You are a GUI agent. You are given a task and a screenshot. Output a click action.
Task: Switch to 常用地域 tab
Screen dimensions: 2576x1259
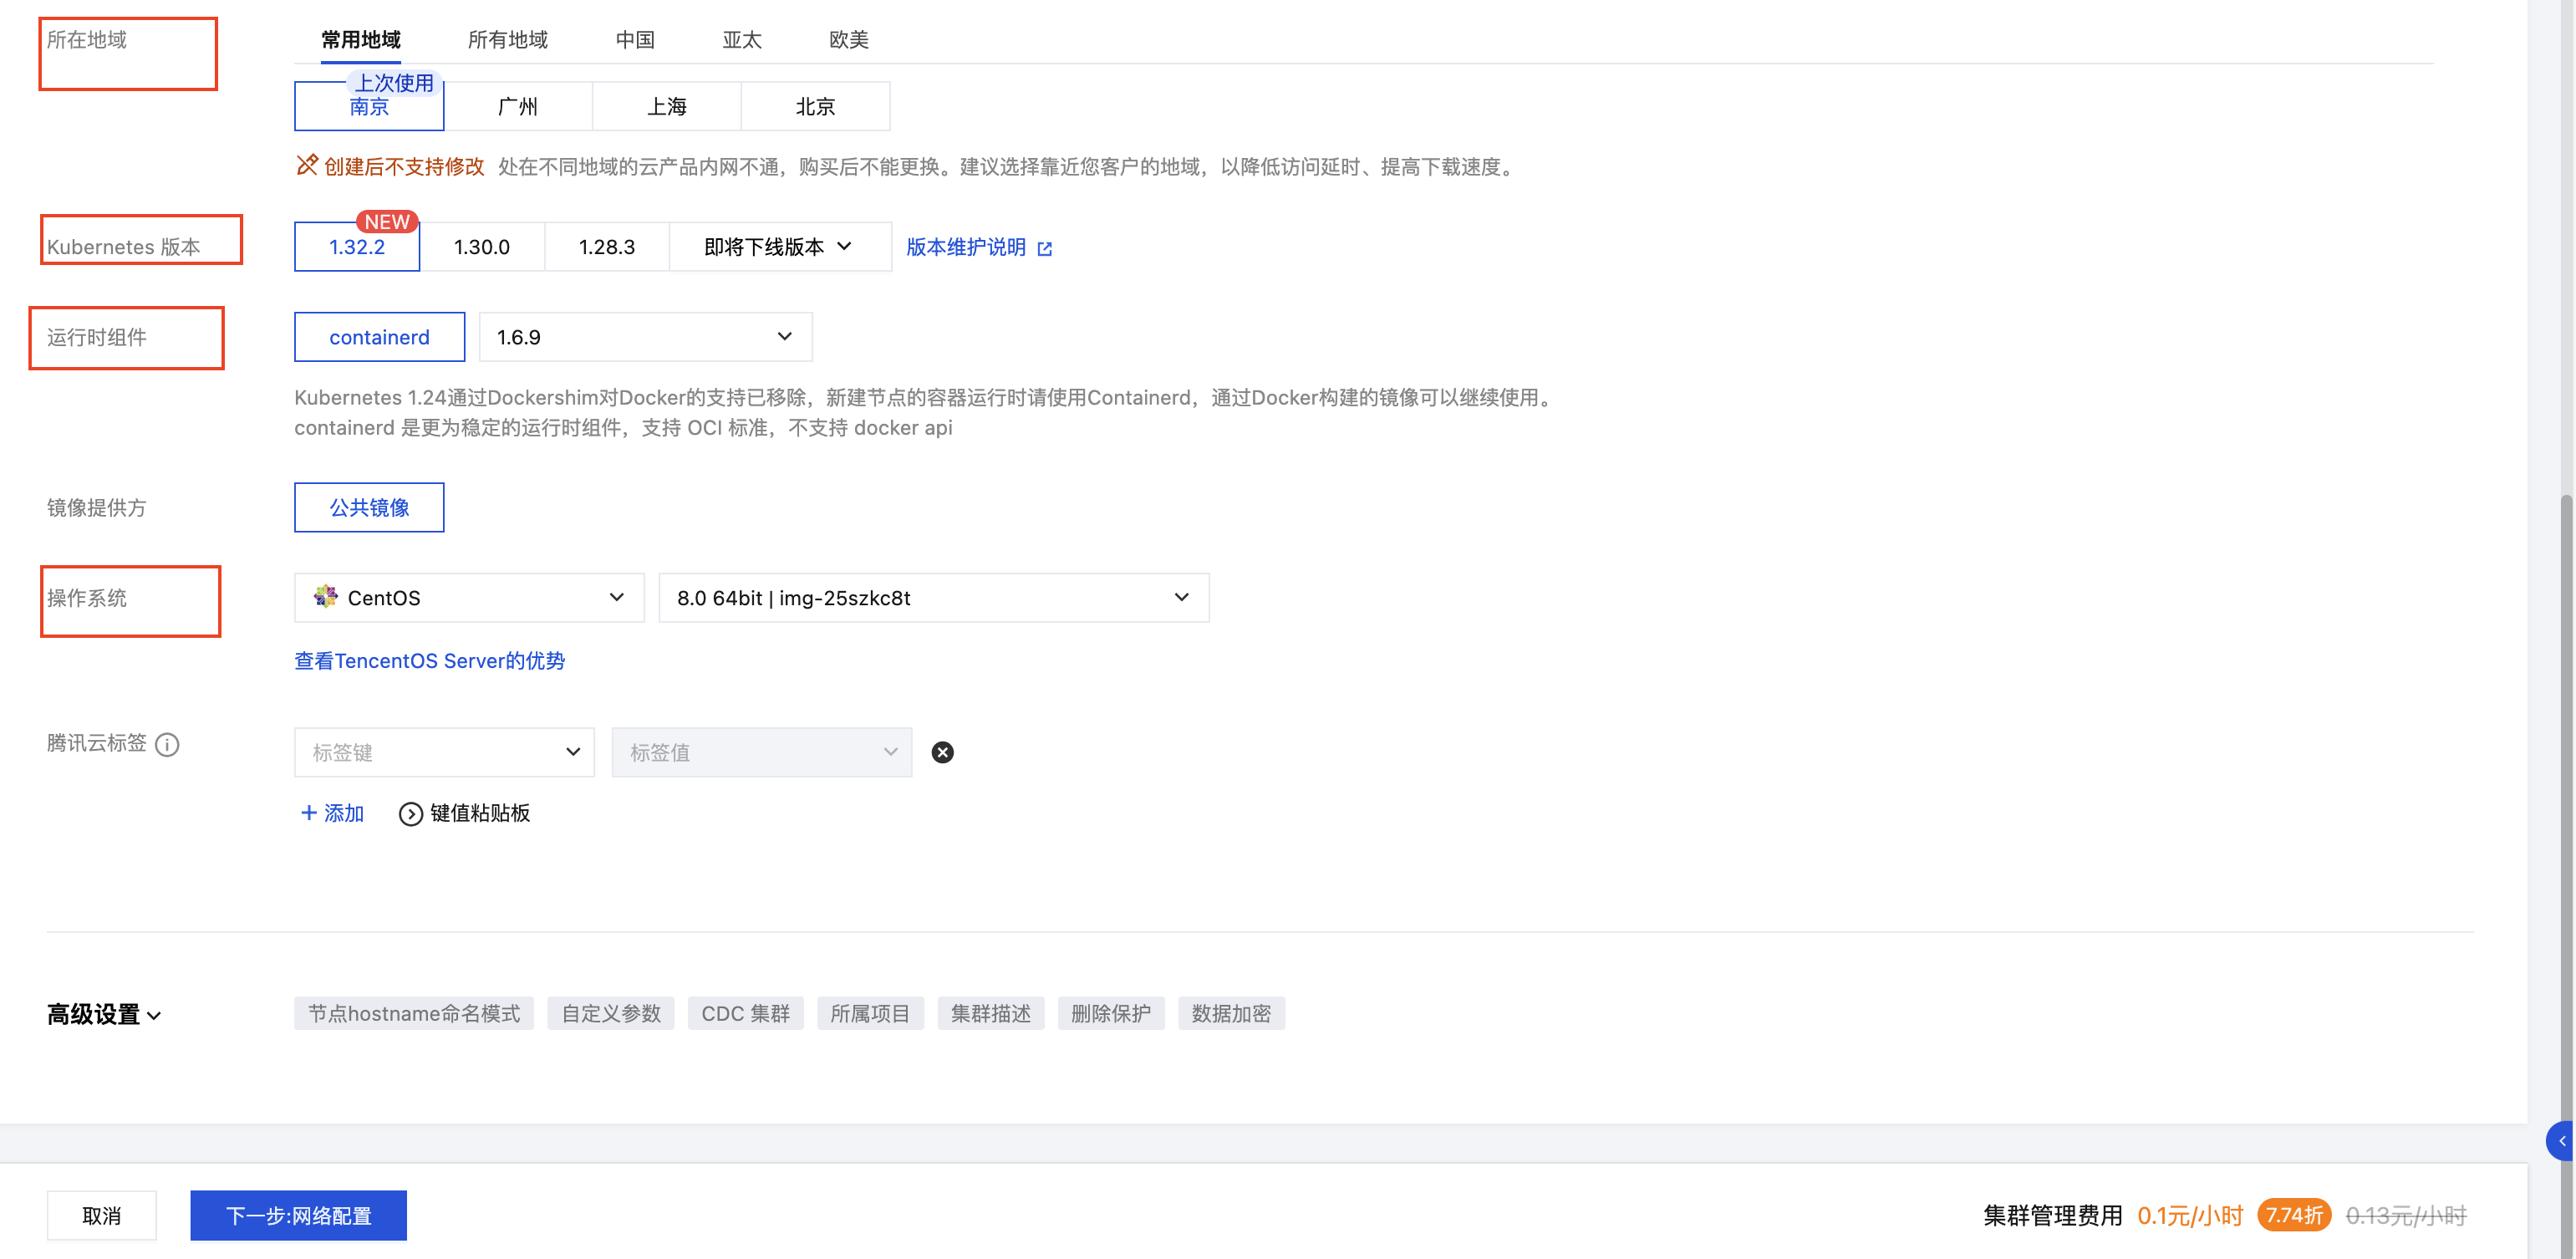pos(361,40)
